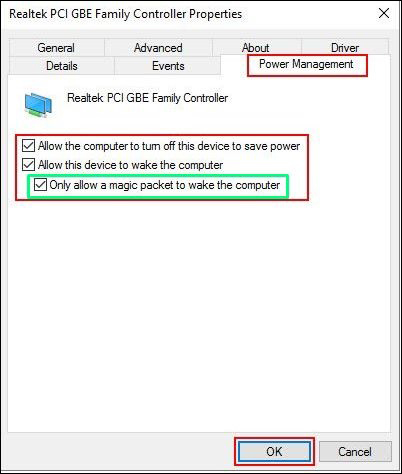Open the Advanced tab

click(x=158, y=48)
